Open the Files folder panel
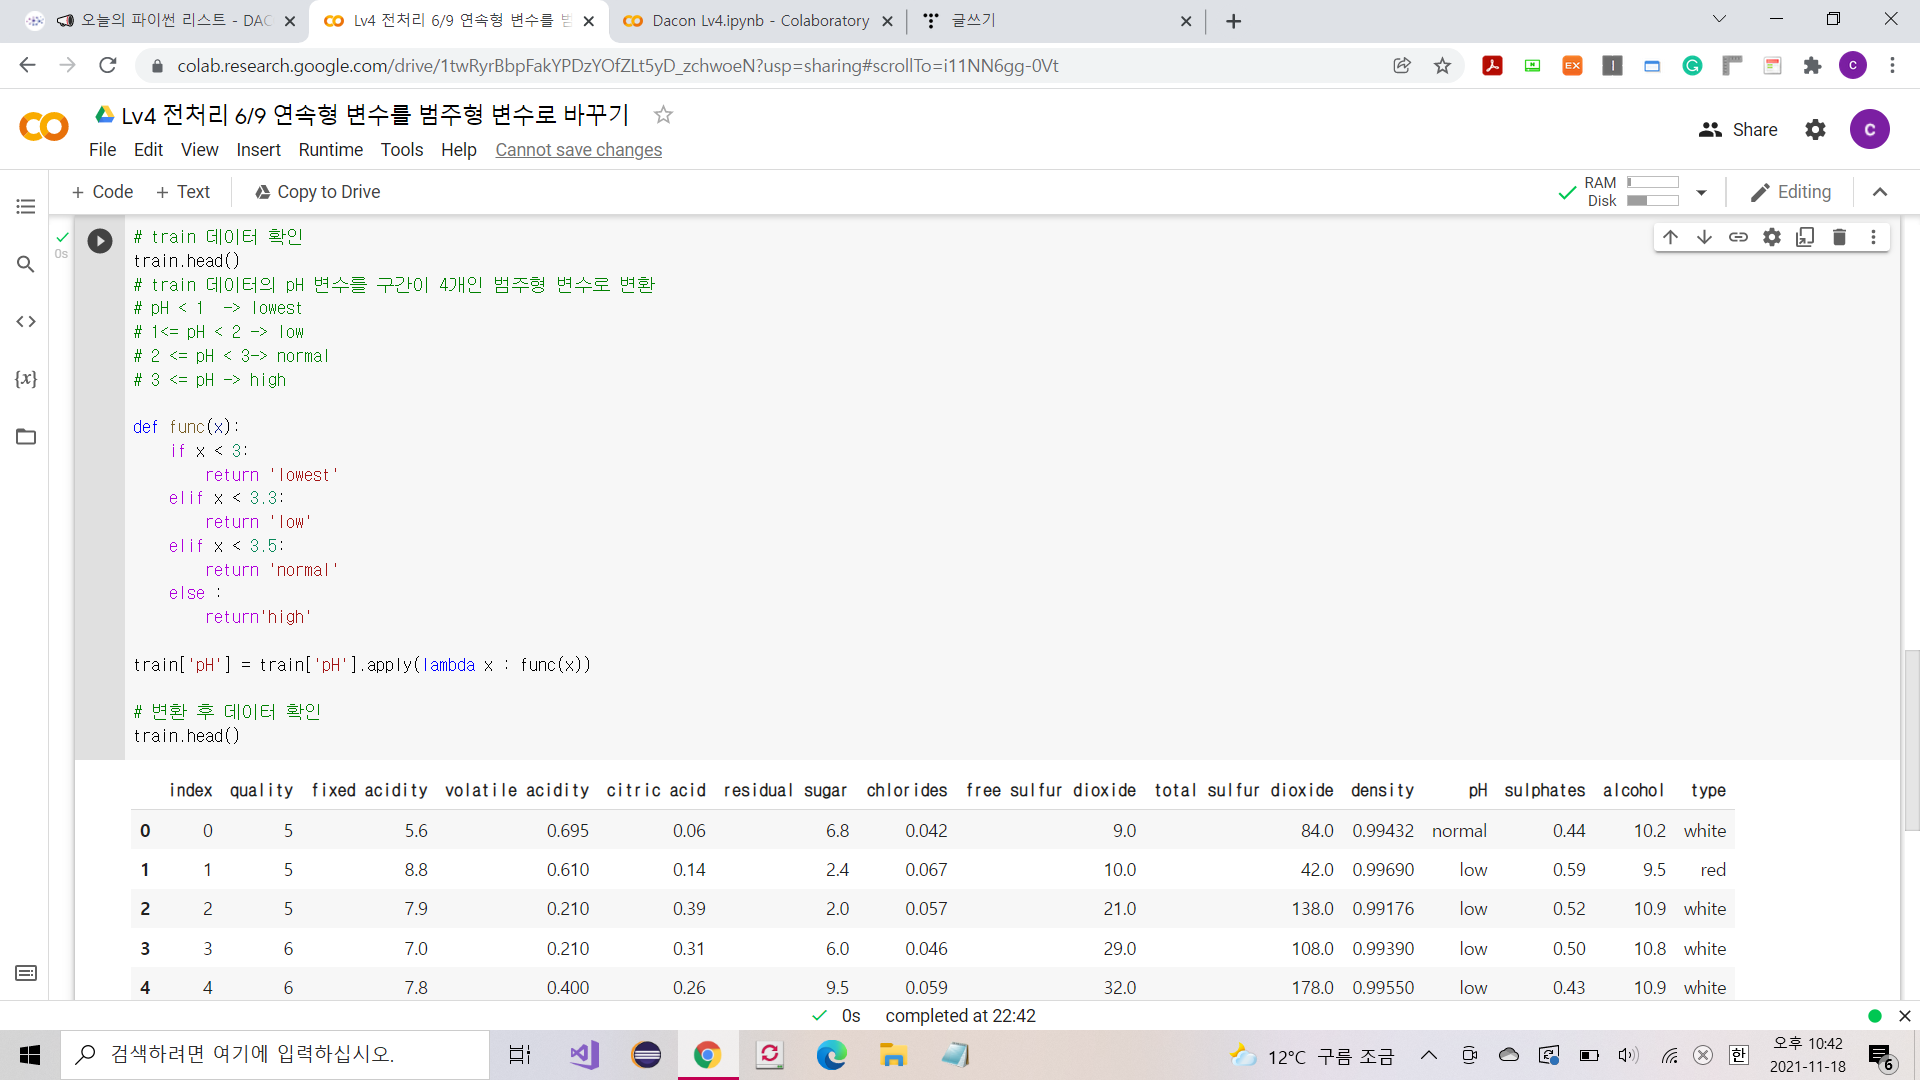The width and height of the screenshot is (1920, 1080). [26, 436]
